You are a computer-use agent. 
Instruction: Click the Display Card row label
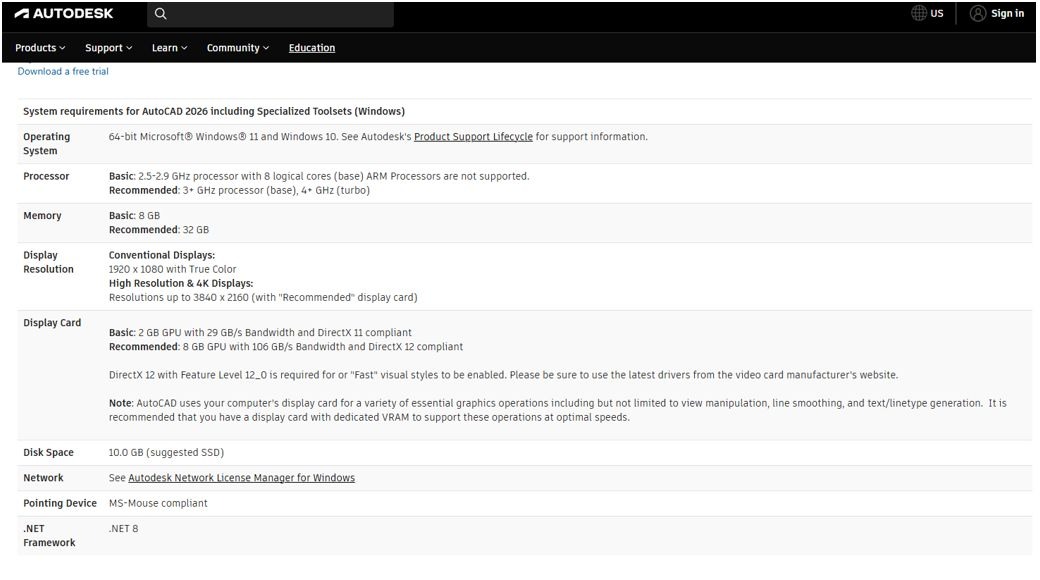click(52, 323)
